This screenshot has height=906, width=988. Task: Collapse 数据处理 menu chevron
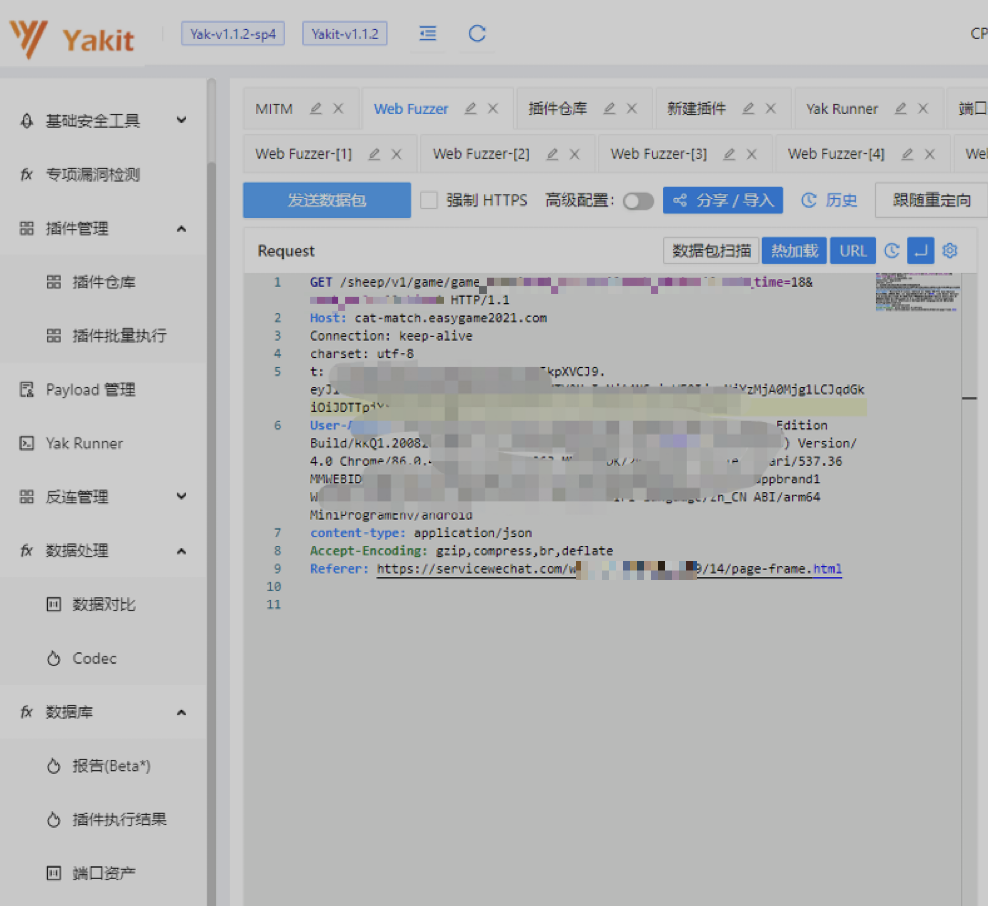(181, 551)
